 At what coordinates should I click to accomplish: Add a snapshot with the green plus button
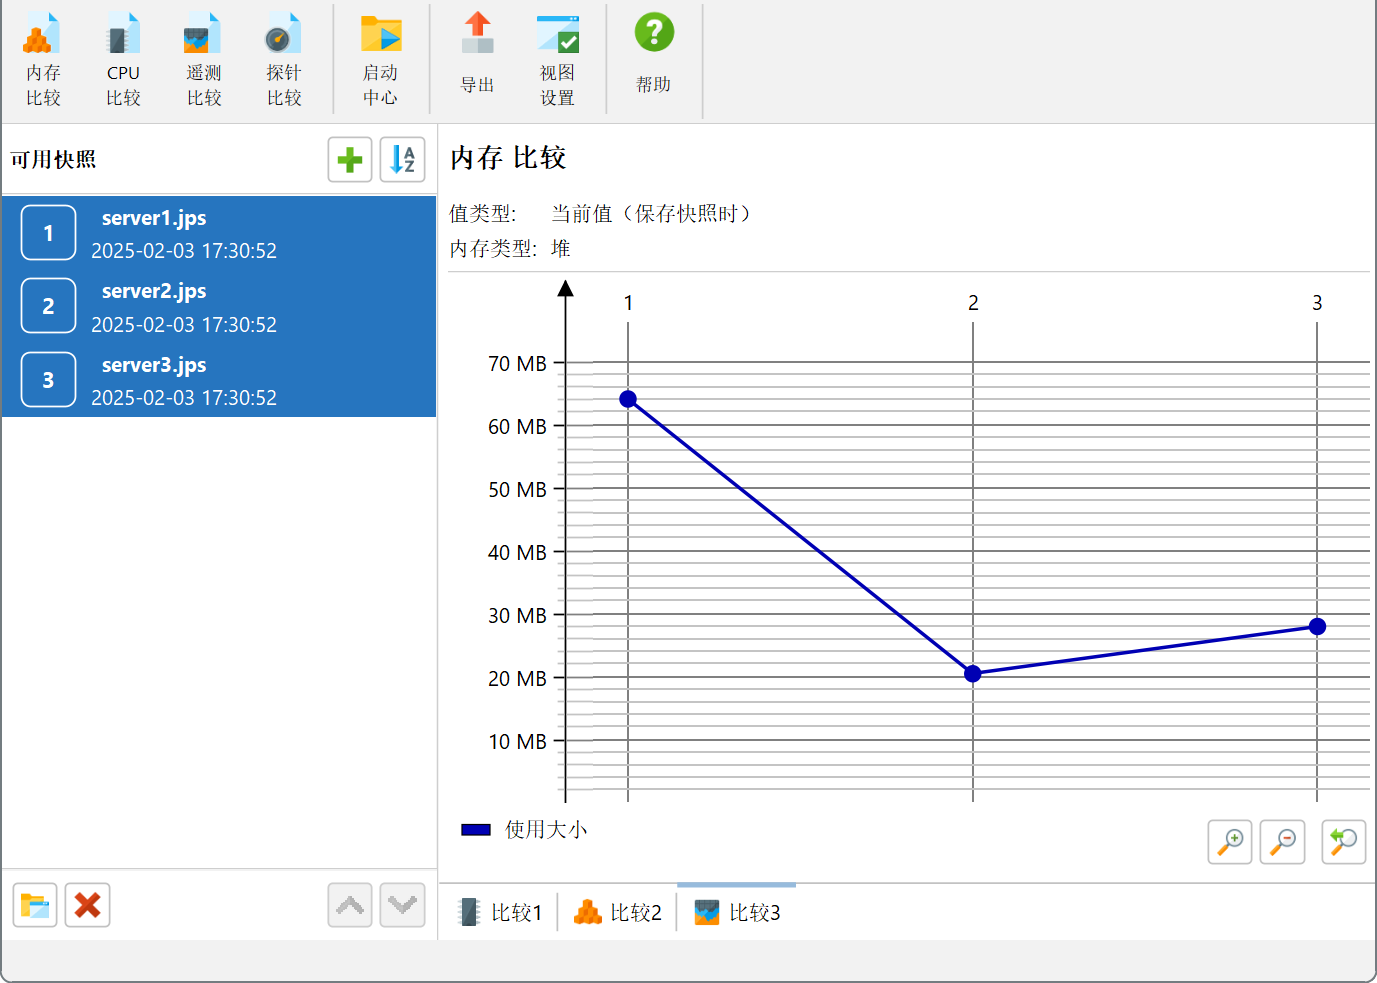point(350,160)
